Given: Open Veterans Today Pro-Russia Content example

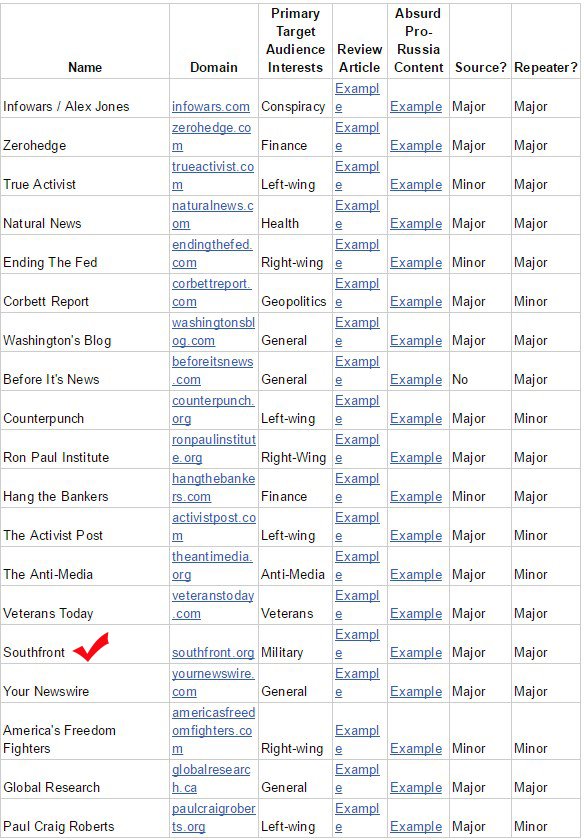Looking at the screenshot, I should click(x=416, y=614).
